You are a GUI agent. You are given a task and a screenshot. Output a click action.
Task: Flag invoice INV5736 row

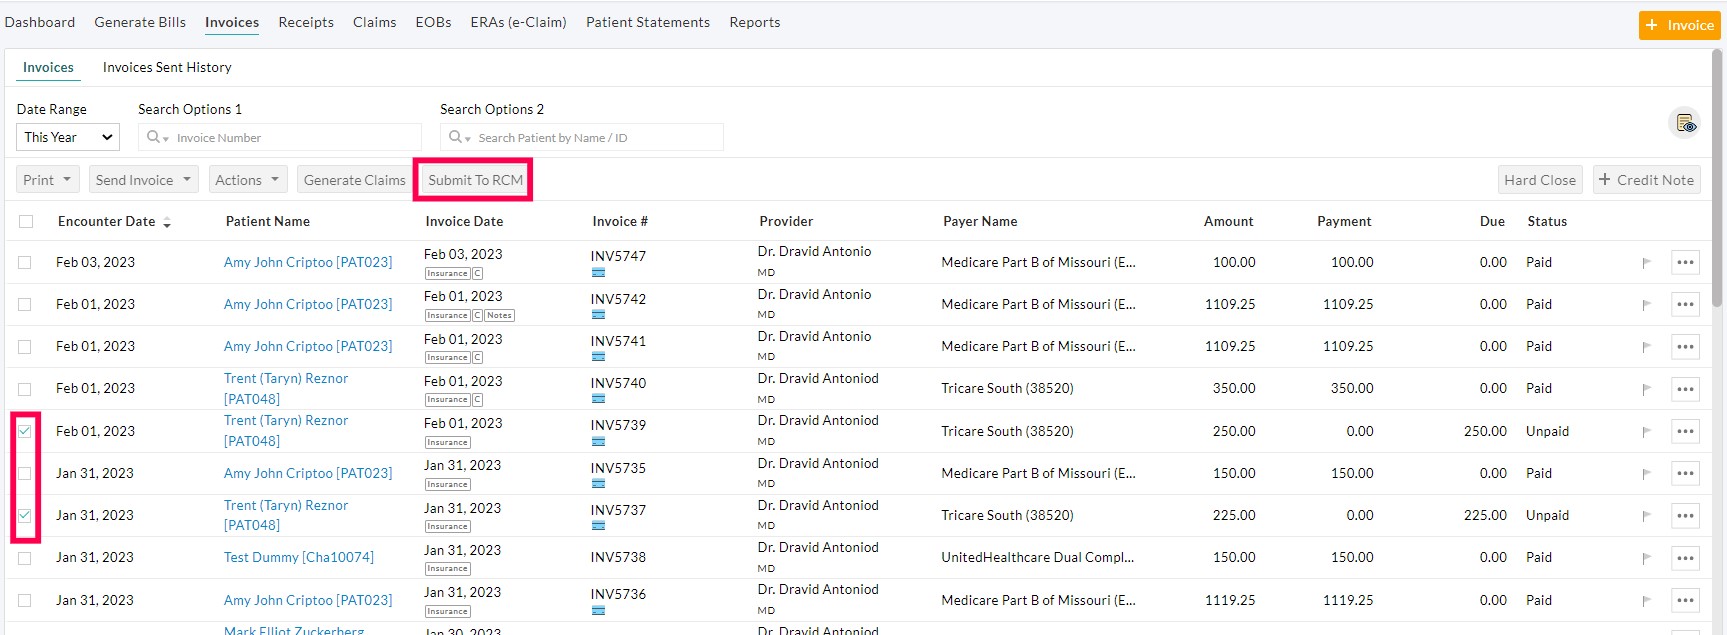tap(1646, 601)
